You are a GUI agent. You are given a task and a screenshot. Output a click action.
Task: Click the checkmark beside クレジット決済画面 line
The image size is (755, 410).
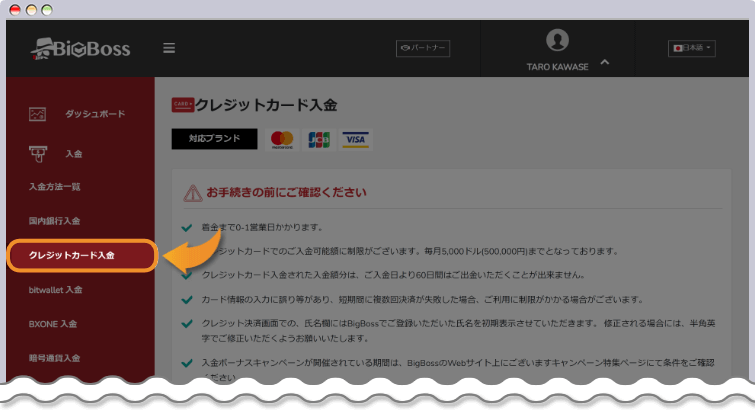(187, 324)
